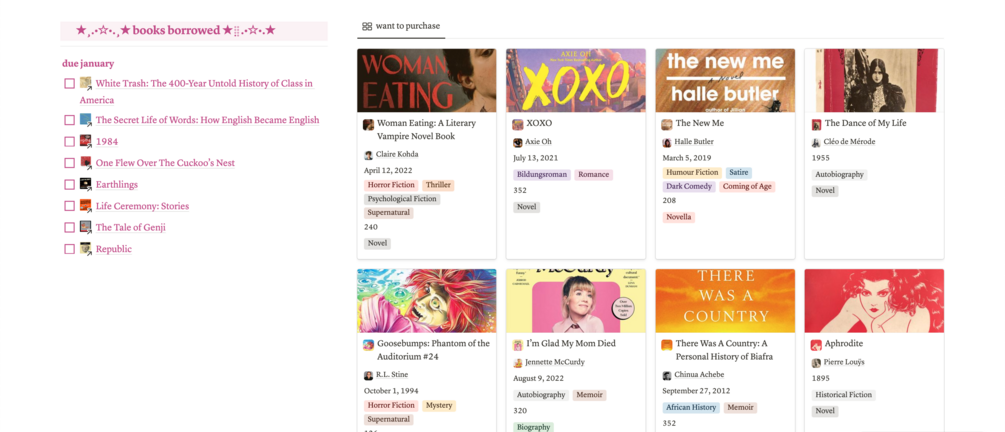This screenshot has width=1005, height=432.
Task: Click the Novella tag
Action: (x=679, y=217)
